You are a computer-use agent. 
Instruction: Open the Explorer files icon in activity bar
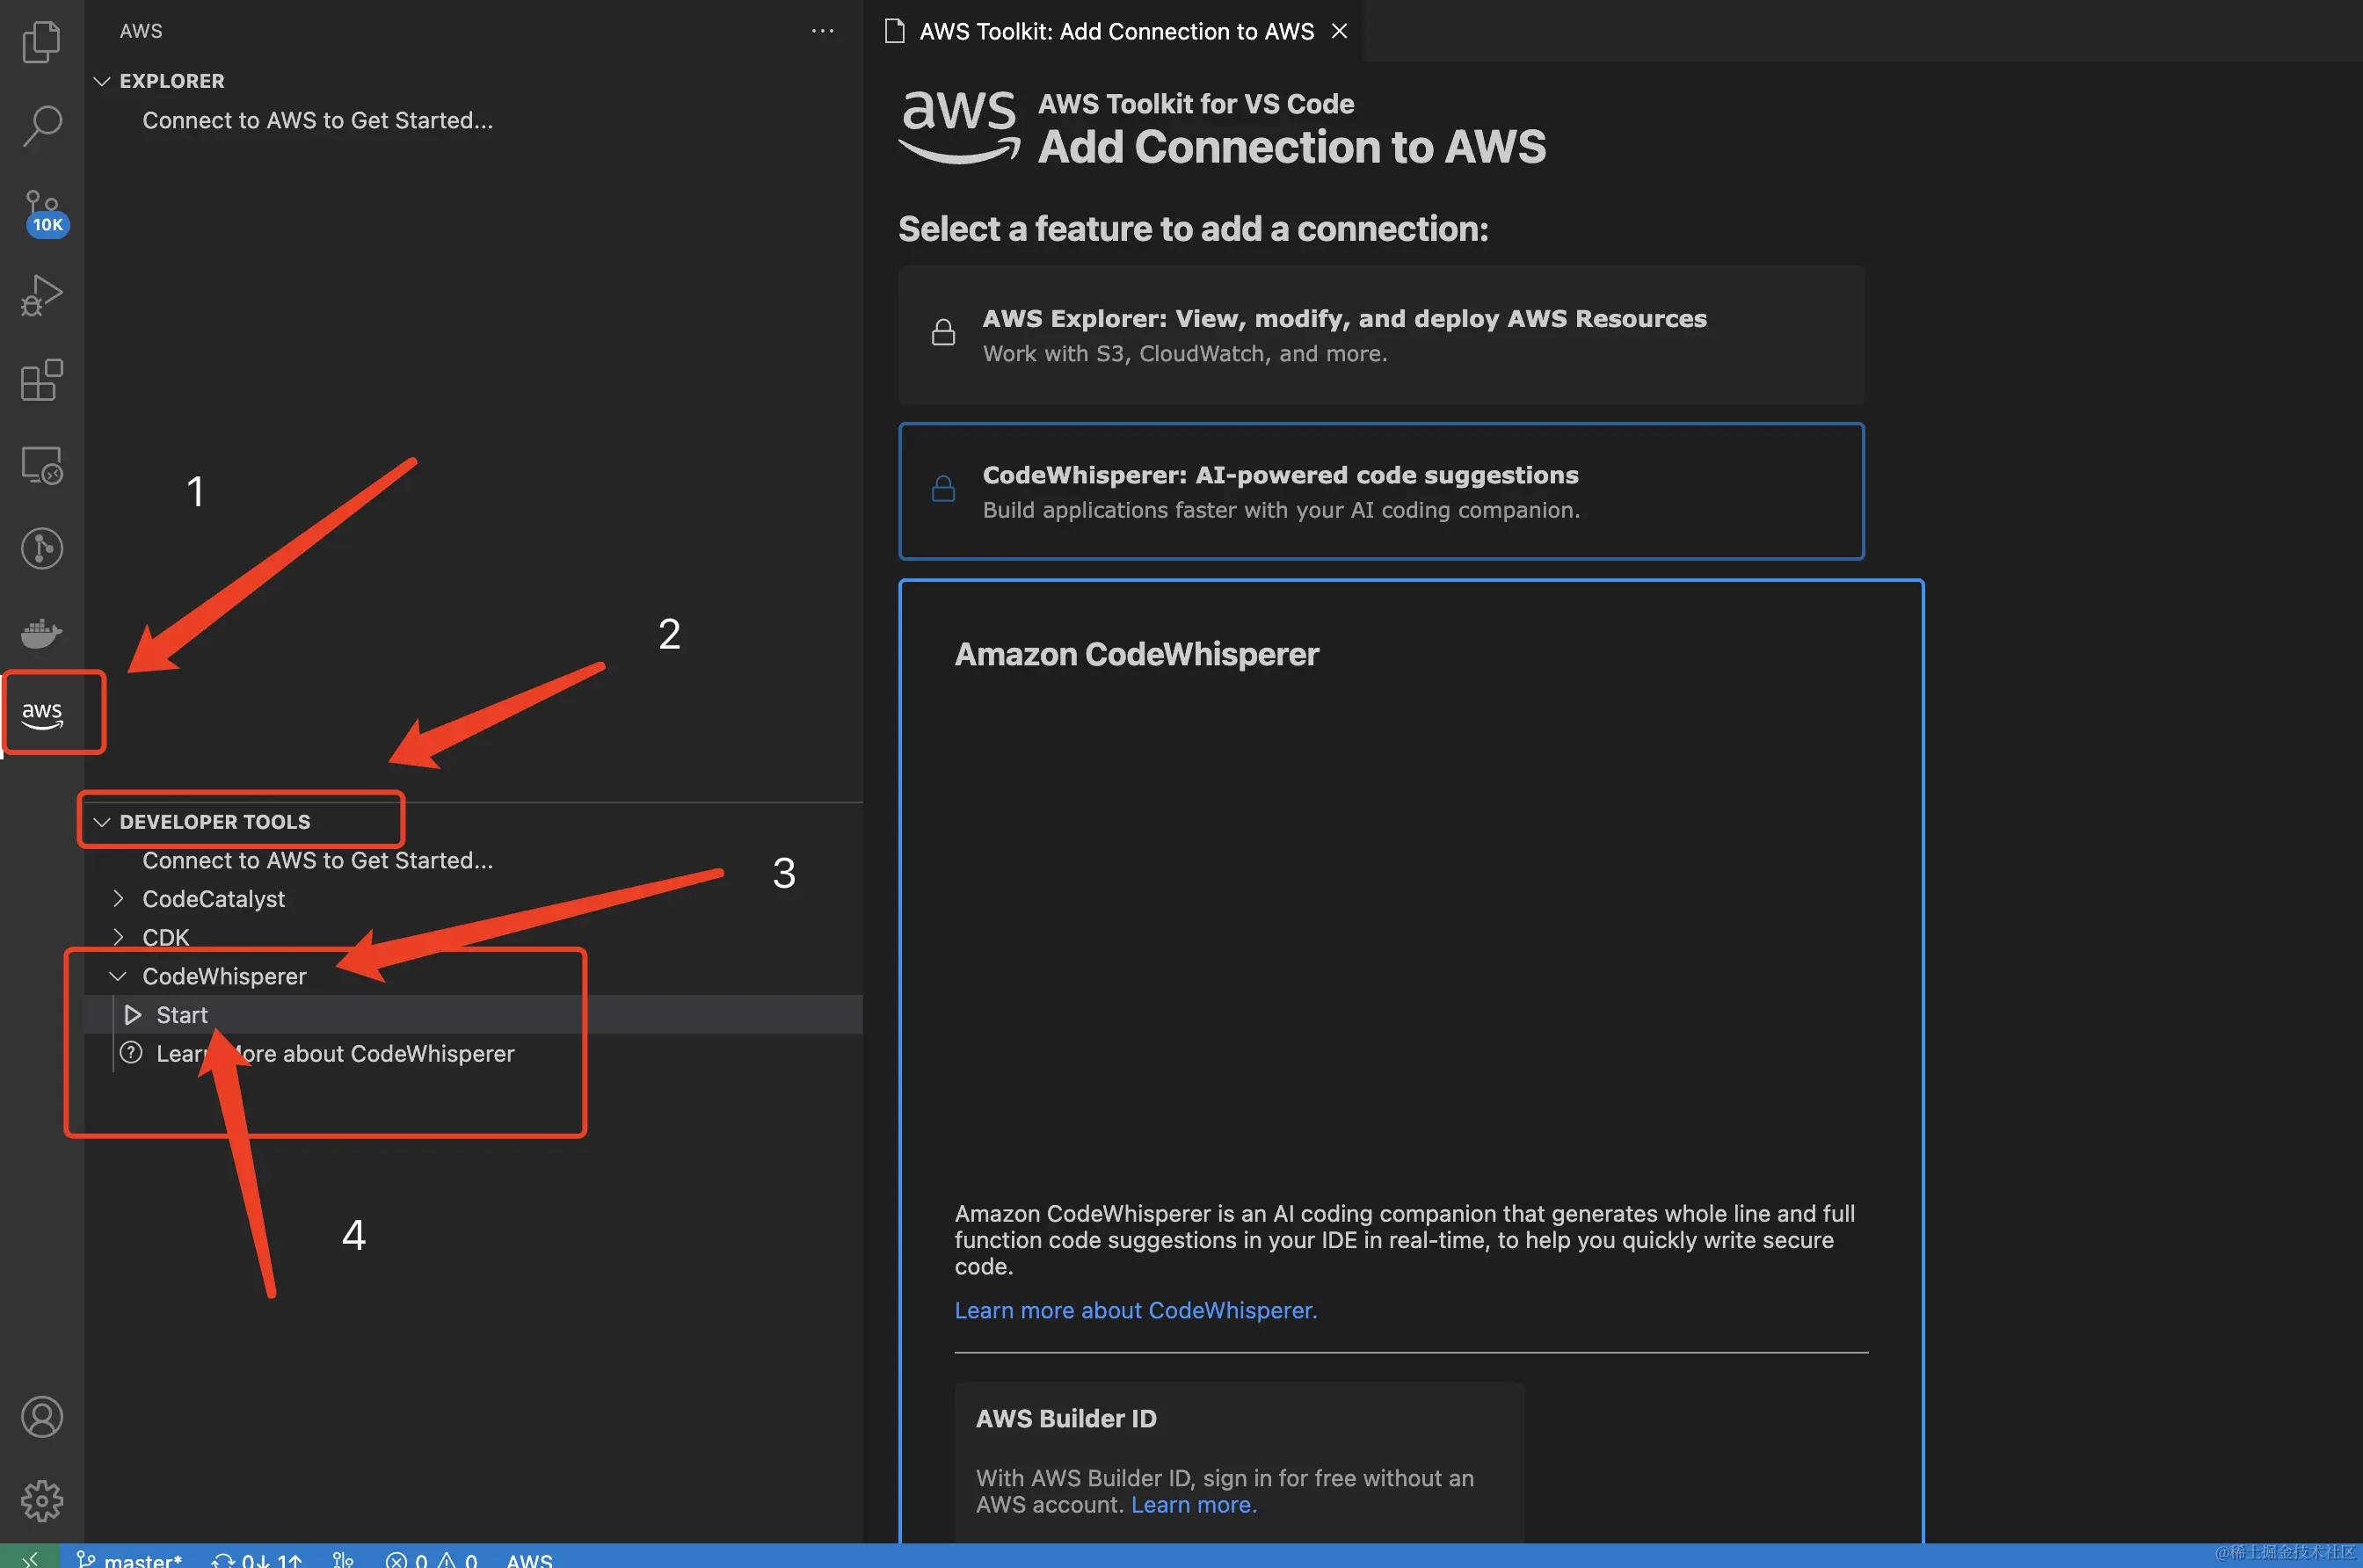tap(41, 41)
